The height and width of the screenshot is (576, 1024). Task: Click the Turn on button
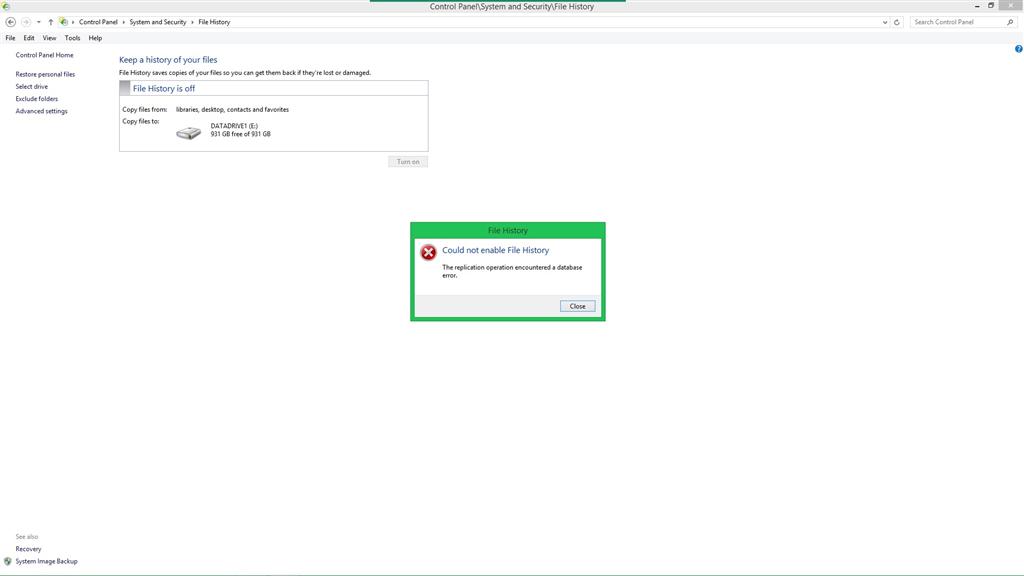(408, 162)
